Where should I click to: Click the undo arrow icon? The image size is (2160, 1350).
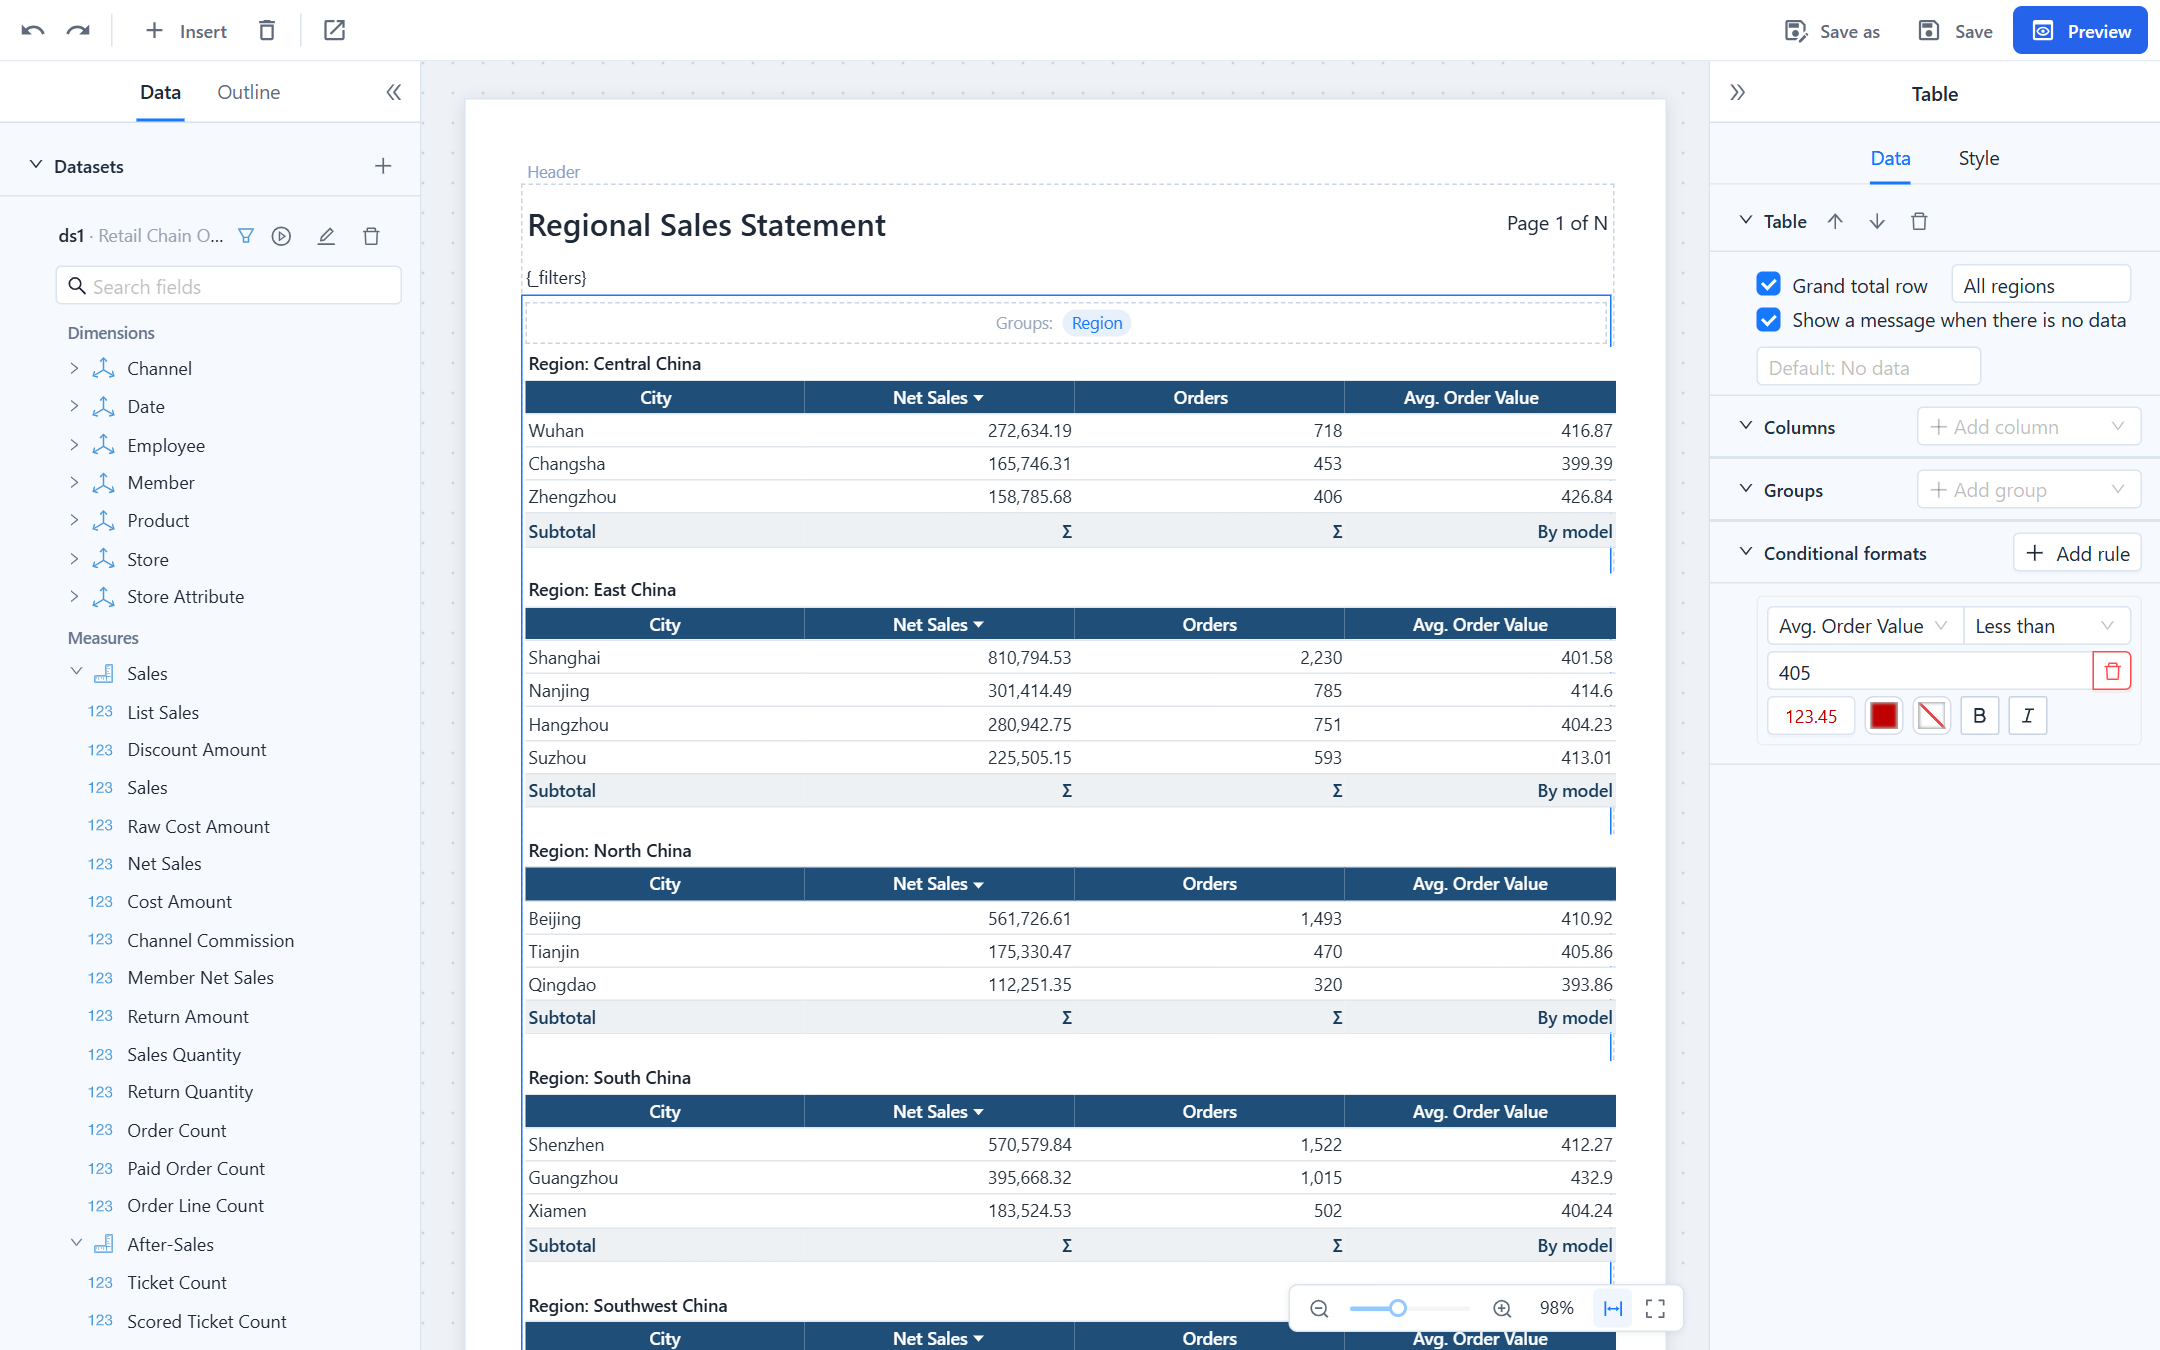click(x=33, y=31)
